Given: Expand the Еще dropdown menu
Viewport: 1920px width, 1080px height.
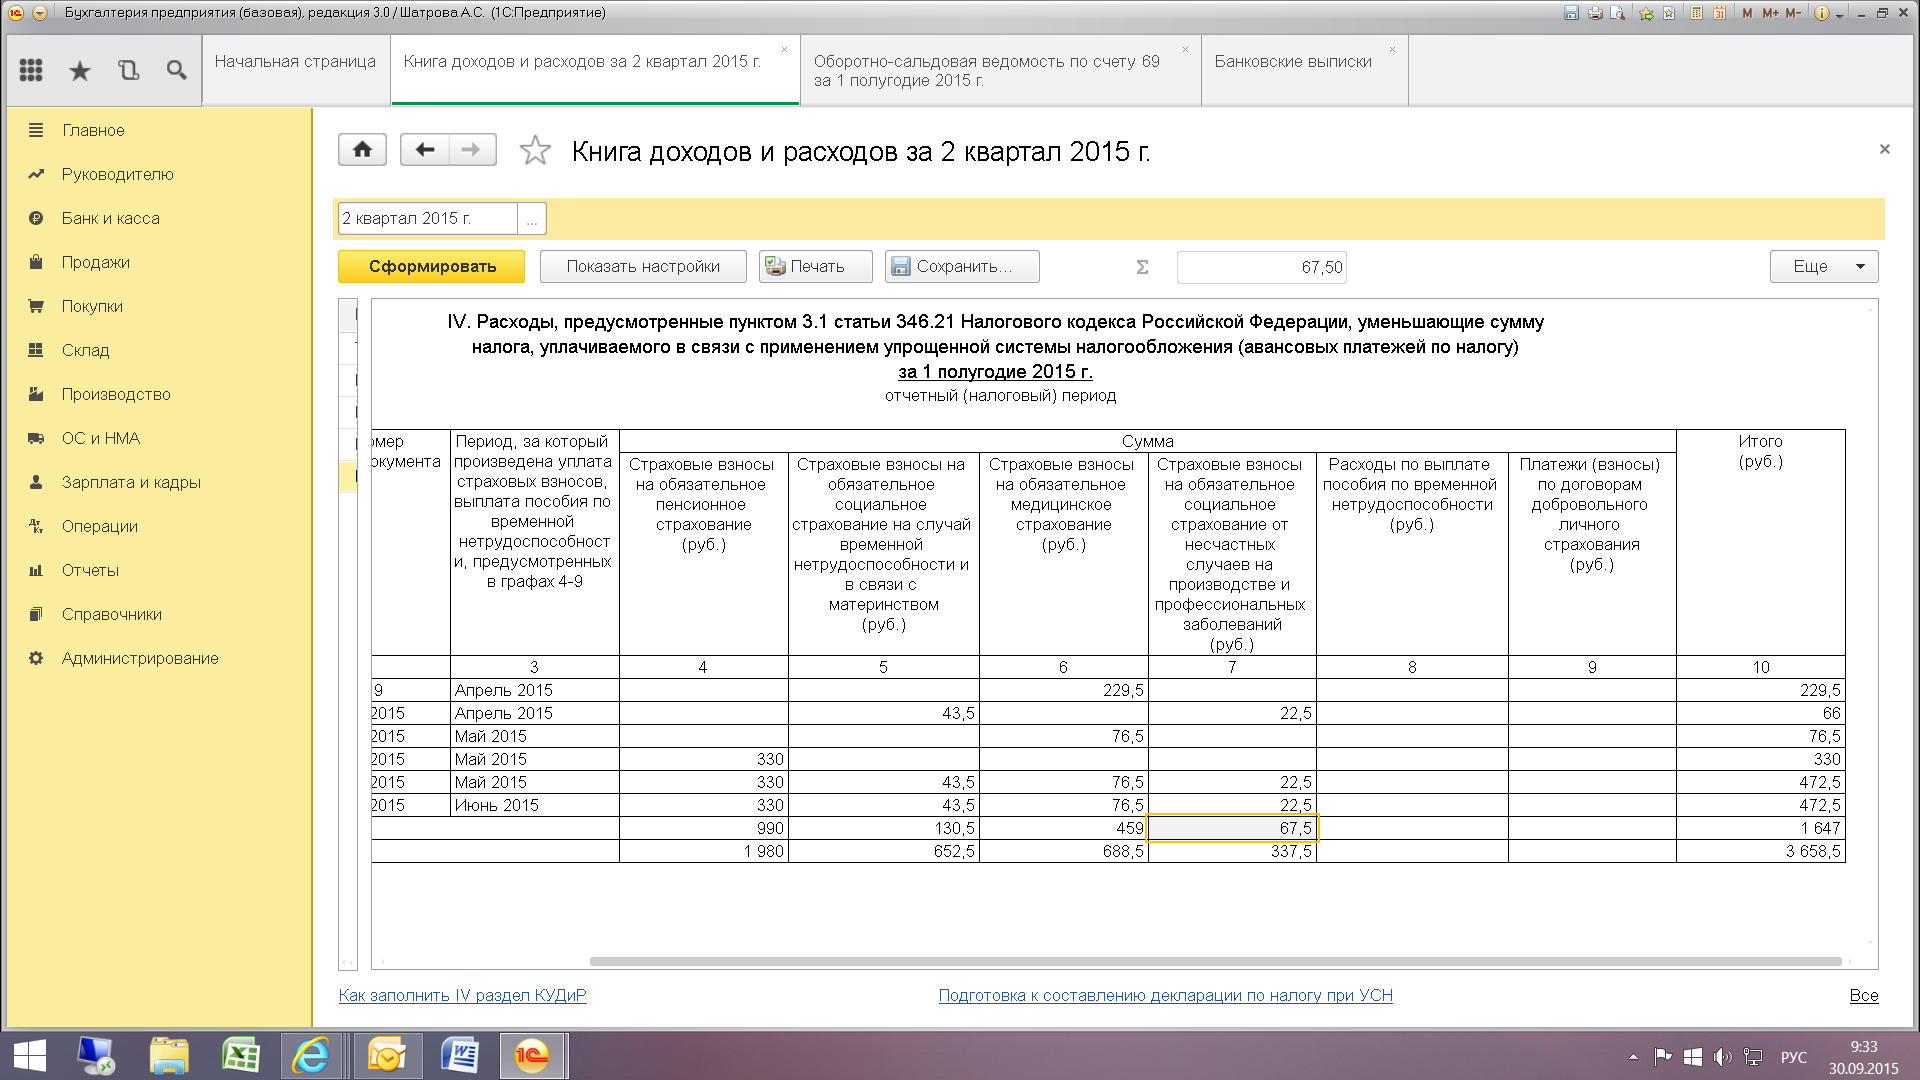Looking at the screenshot, I should tap(1823, 267).
